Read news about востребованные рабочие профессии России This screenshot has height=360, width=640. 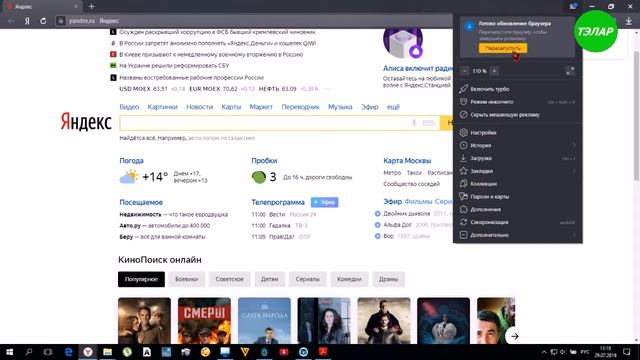[x=191, y=78]
